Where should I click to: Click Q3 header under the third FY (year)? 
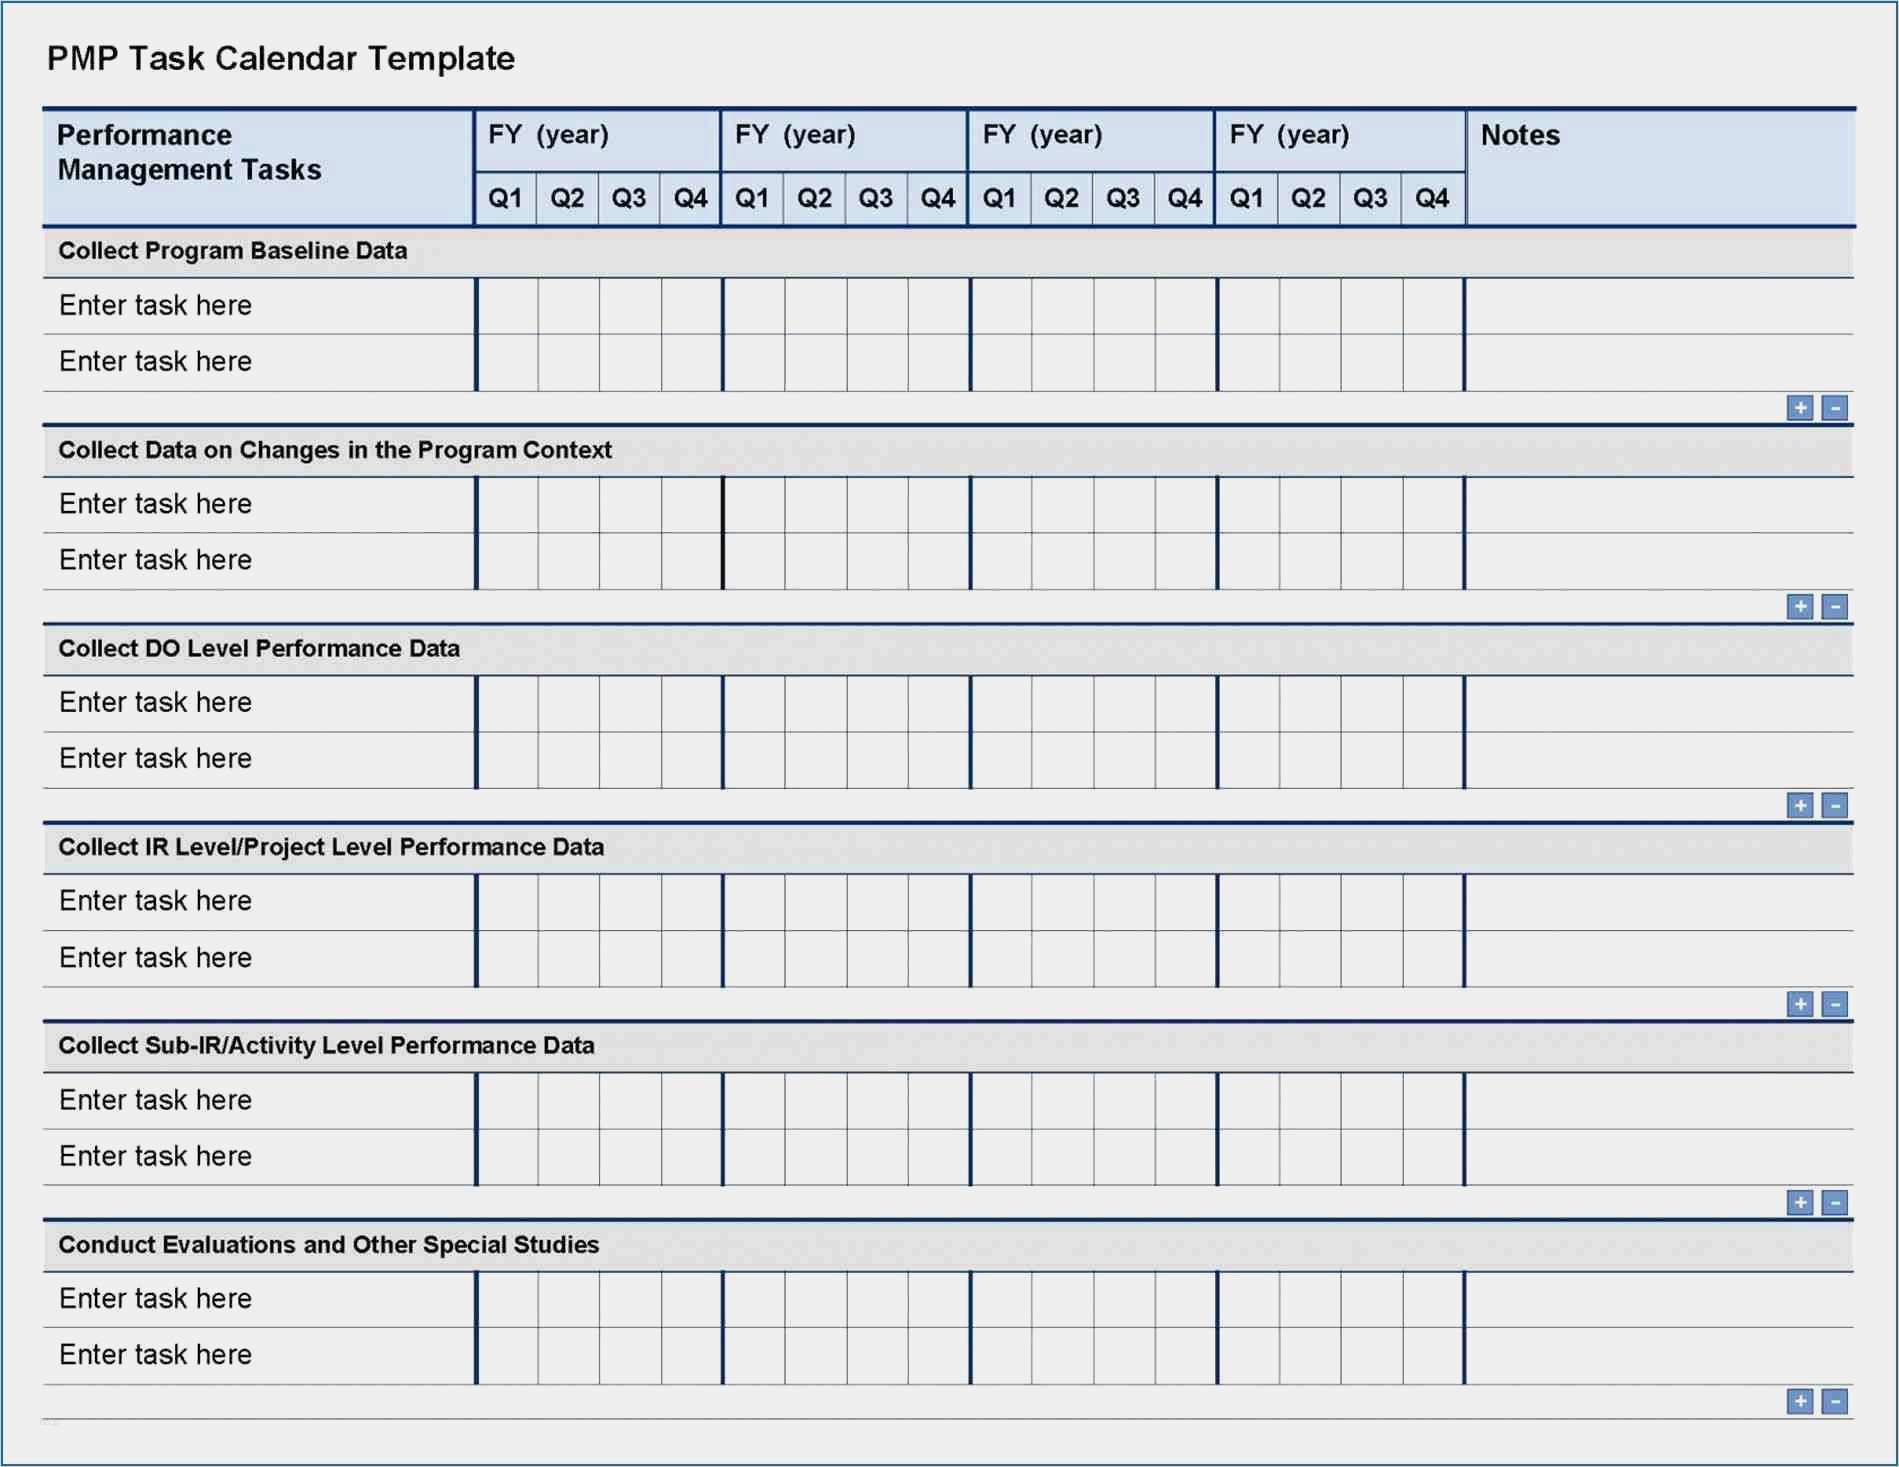1123,198
